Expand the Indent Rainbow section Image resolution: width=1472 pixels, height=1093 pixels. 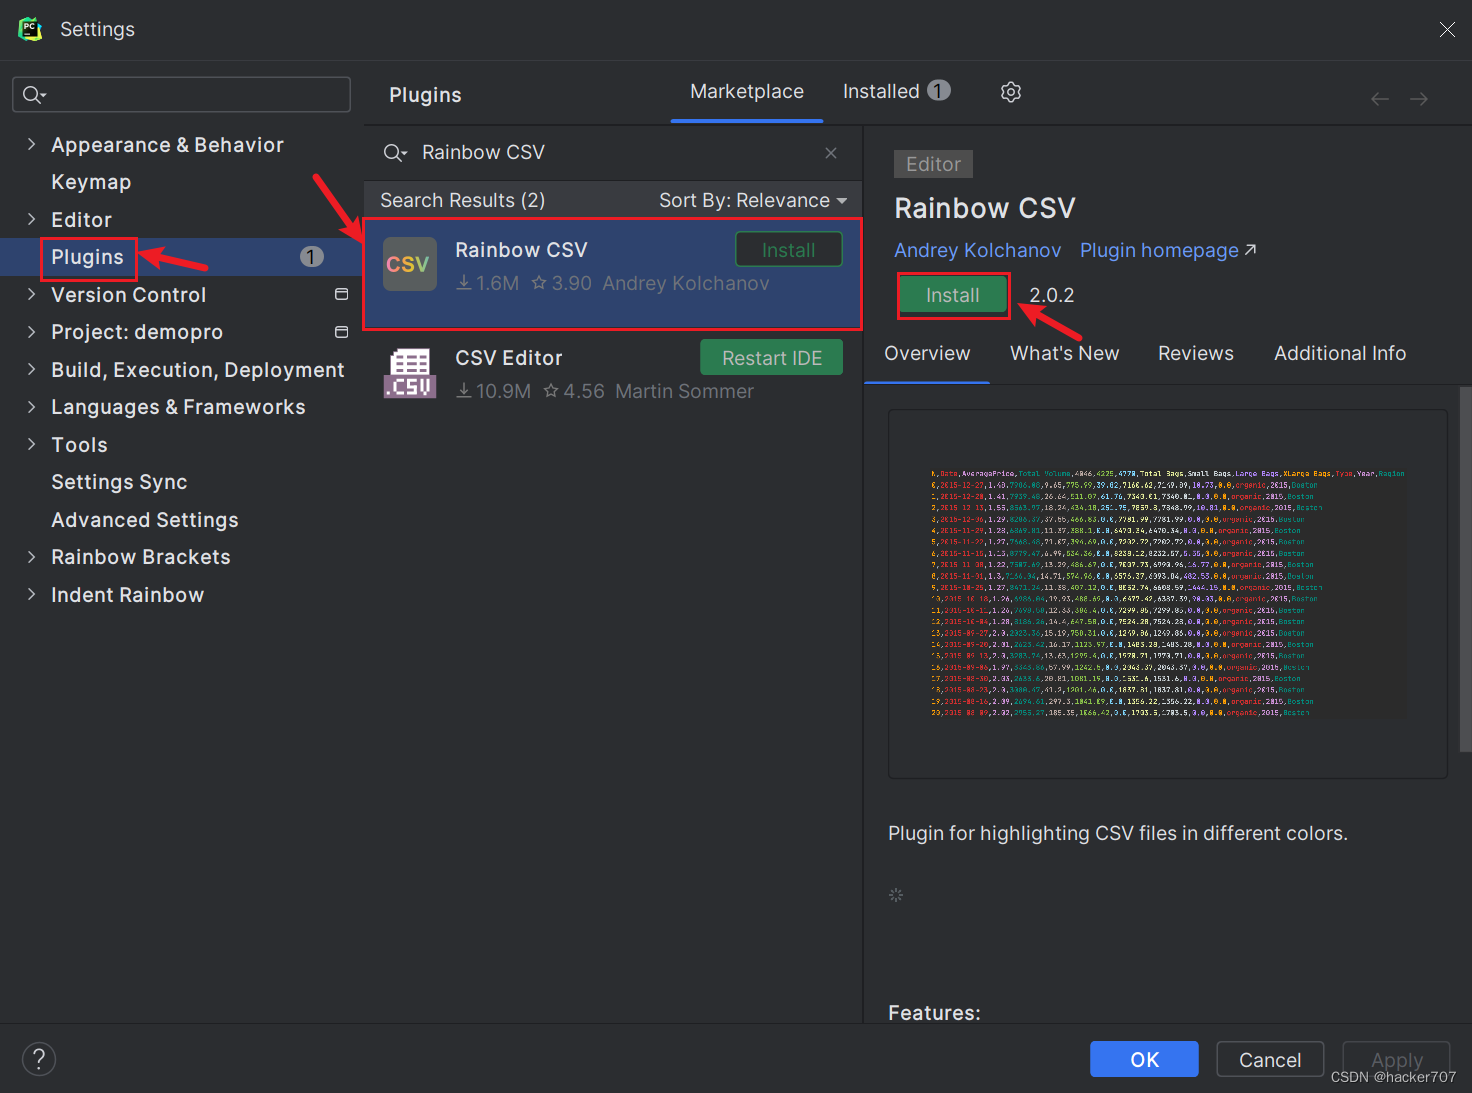[x=31, y=594]
